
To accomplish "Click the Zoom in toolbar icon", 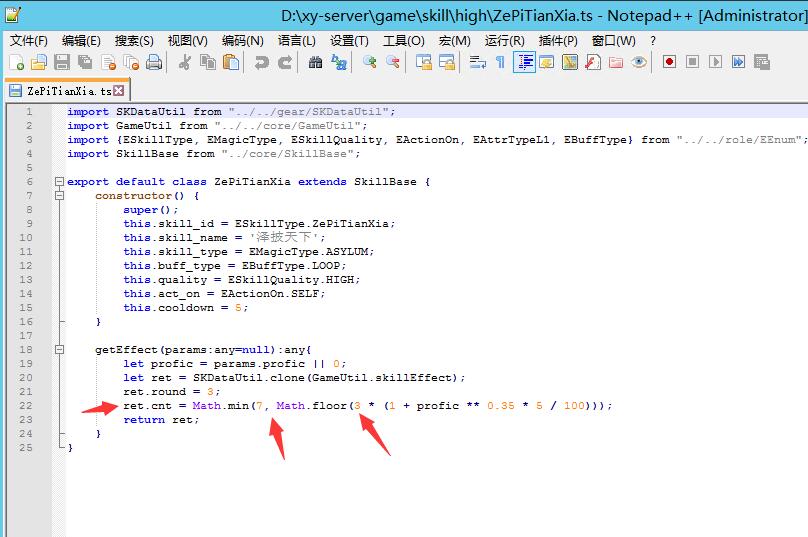I will tap(370, 62).
